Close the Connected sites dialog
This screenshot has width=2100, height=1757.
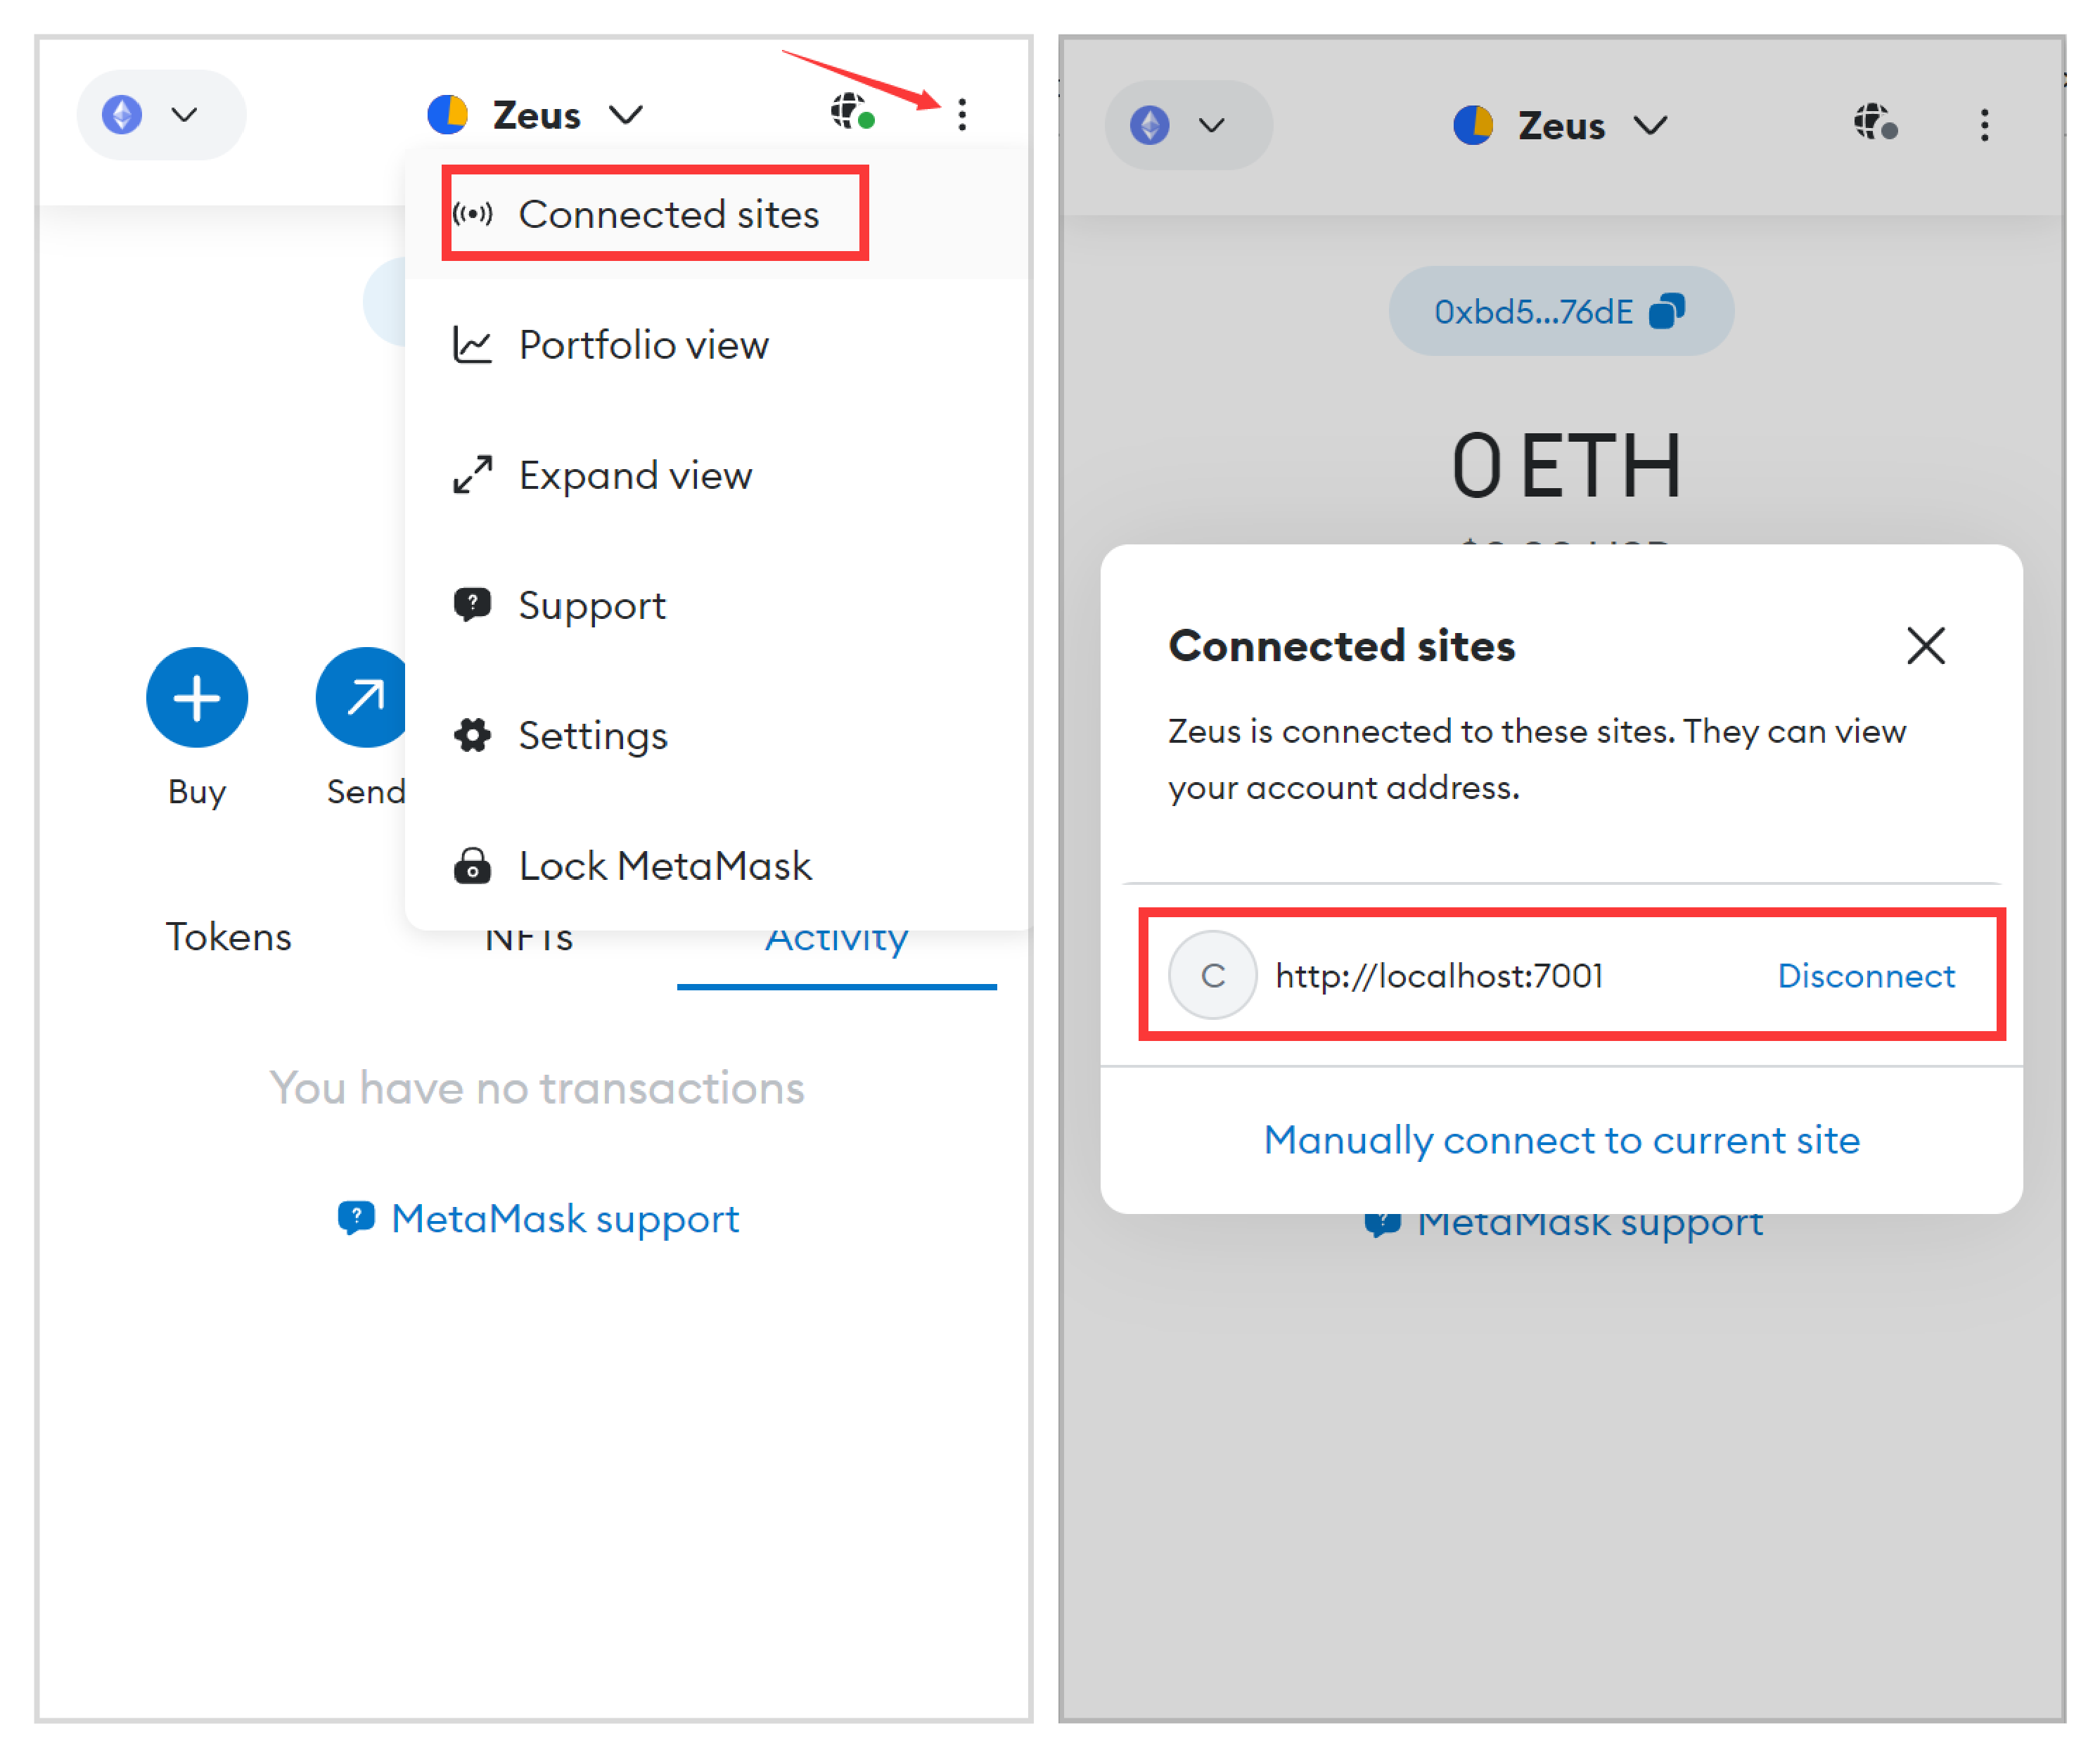click(1926, 646)
